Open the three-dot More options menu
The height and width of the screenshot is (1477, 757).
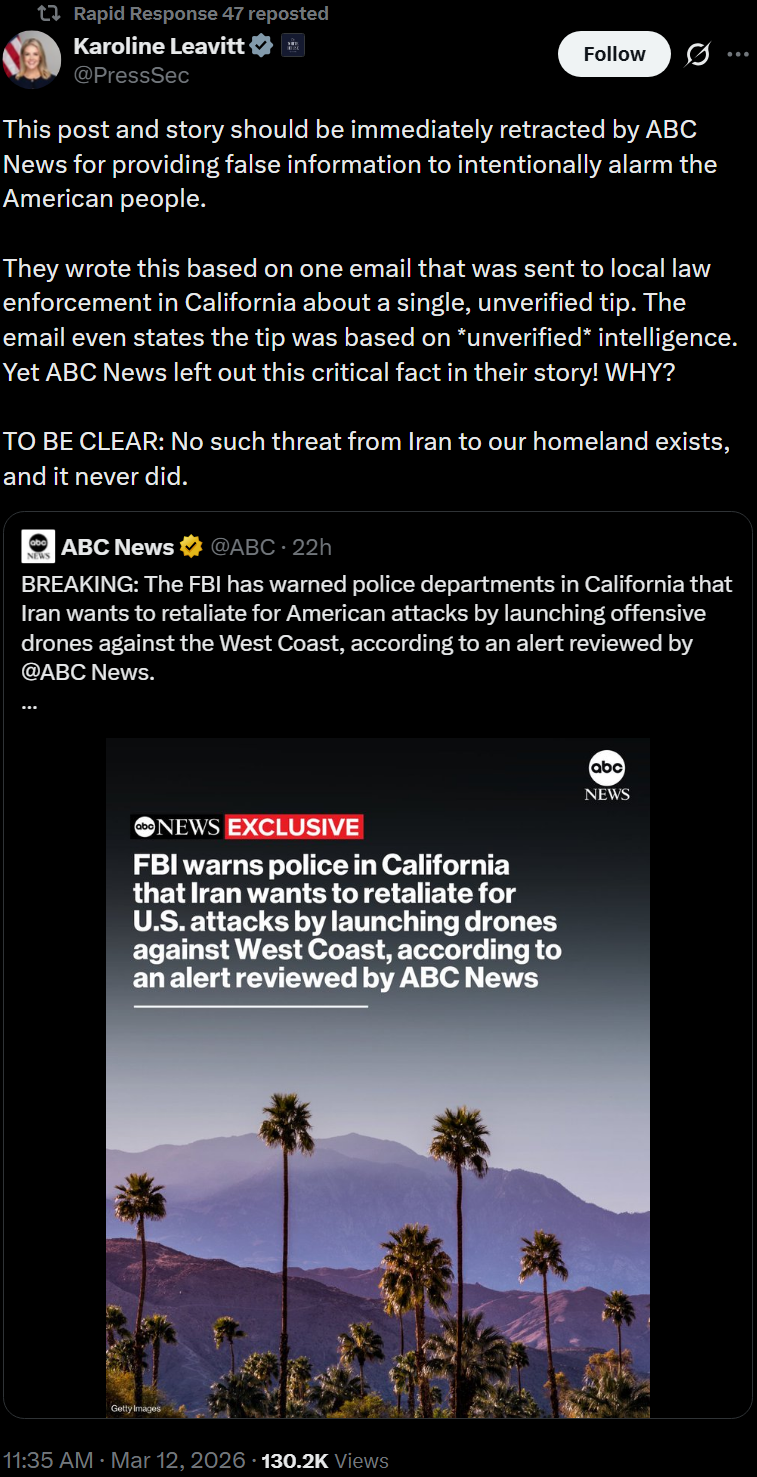click(x=738, y=55)
